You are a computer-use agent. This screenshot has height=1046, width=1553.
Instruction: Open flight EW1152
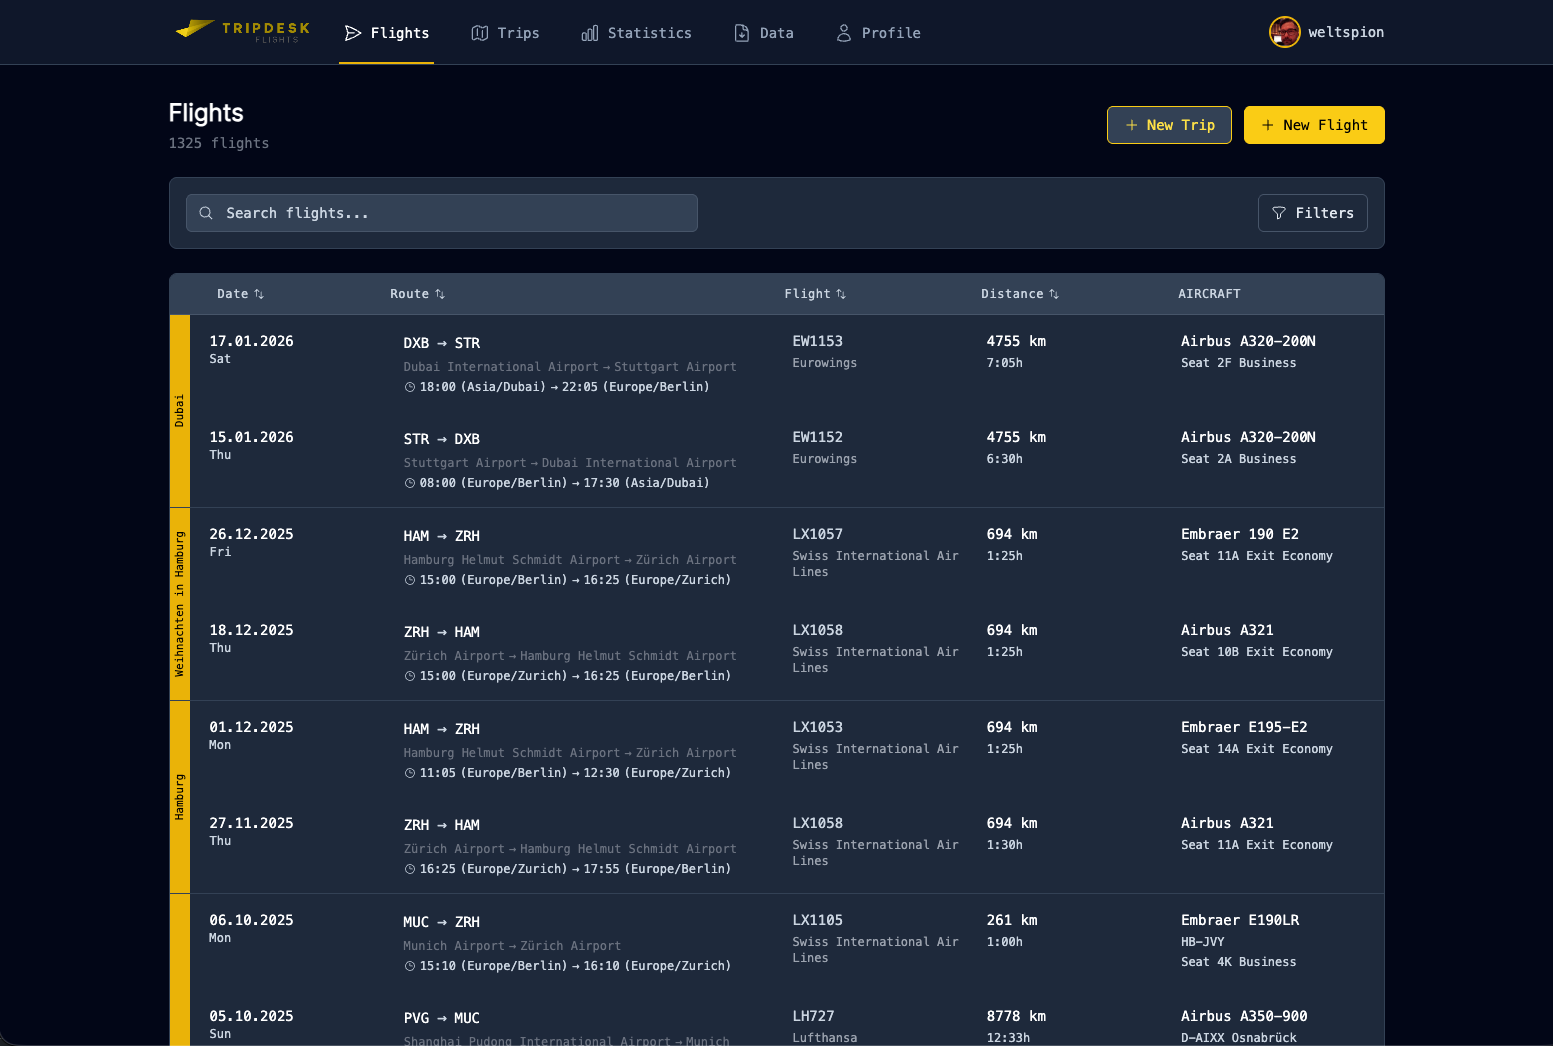coord(817,437)
